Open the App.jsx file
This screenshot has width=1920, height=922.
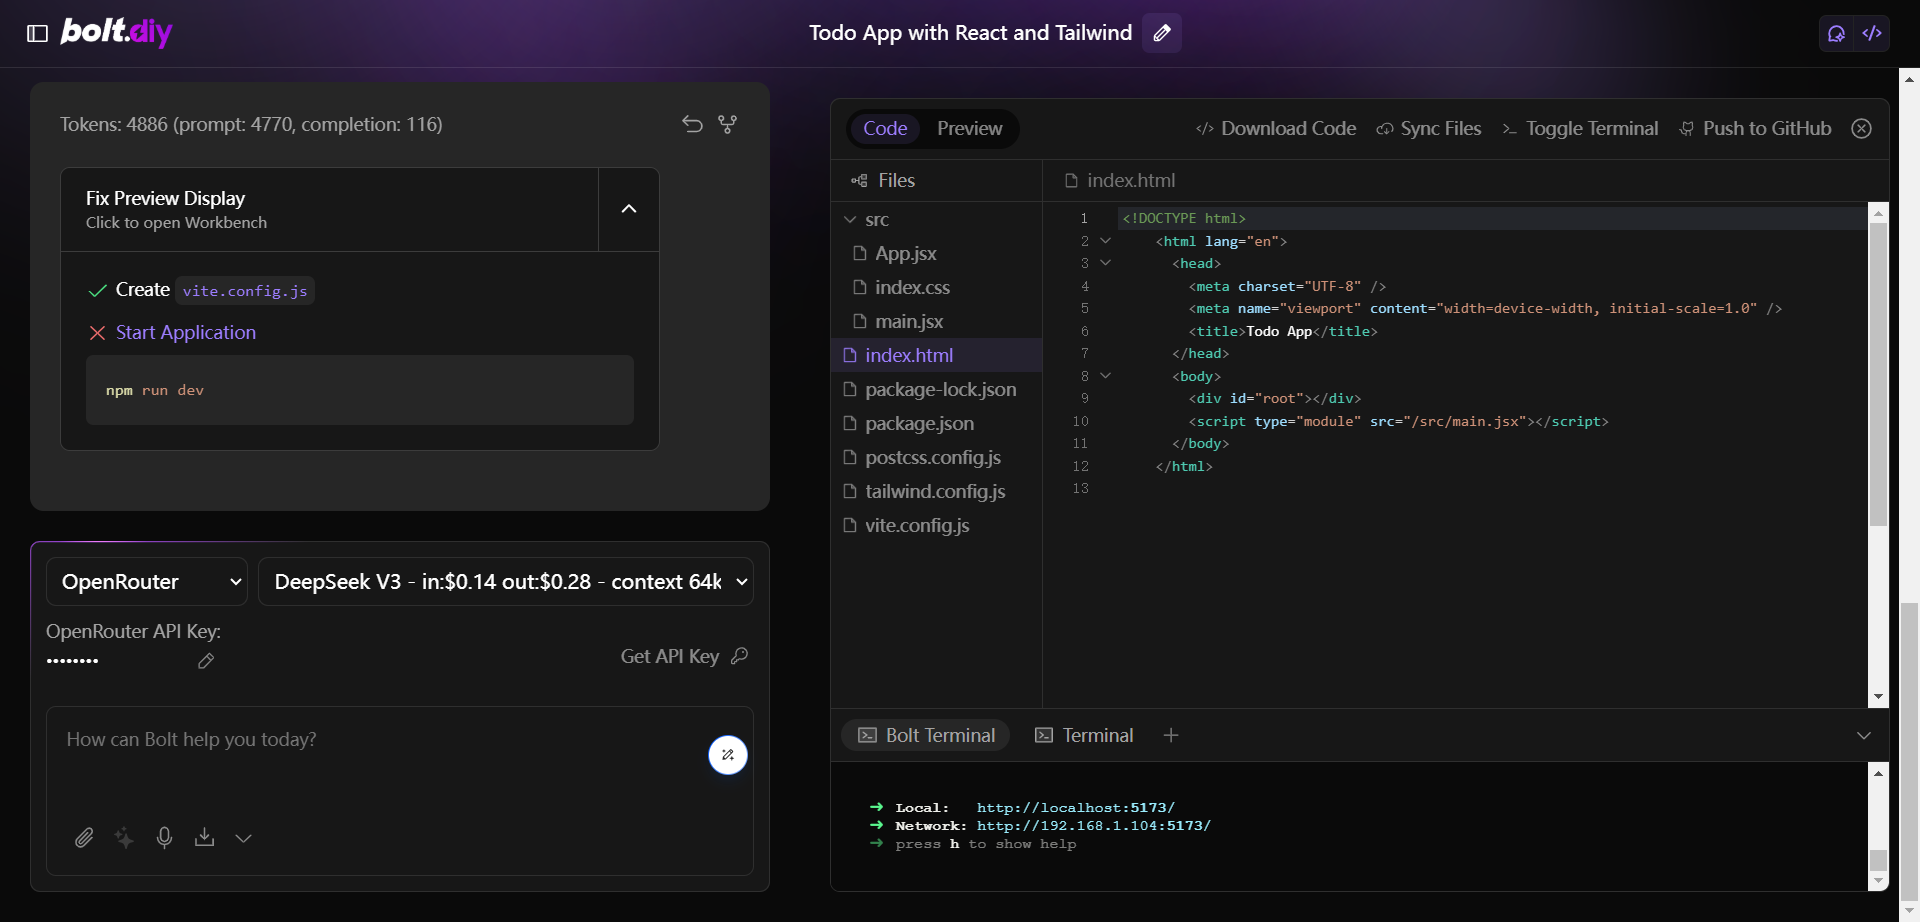(x=936, y=253)
